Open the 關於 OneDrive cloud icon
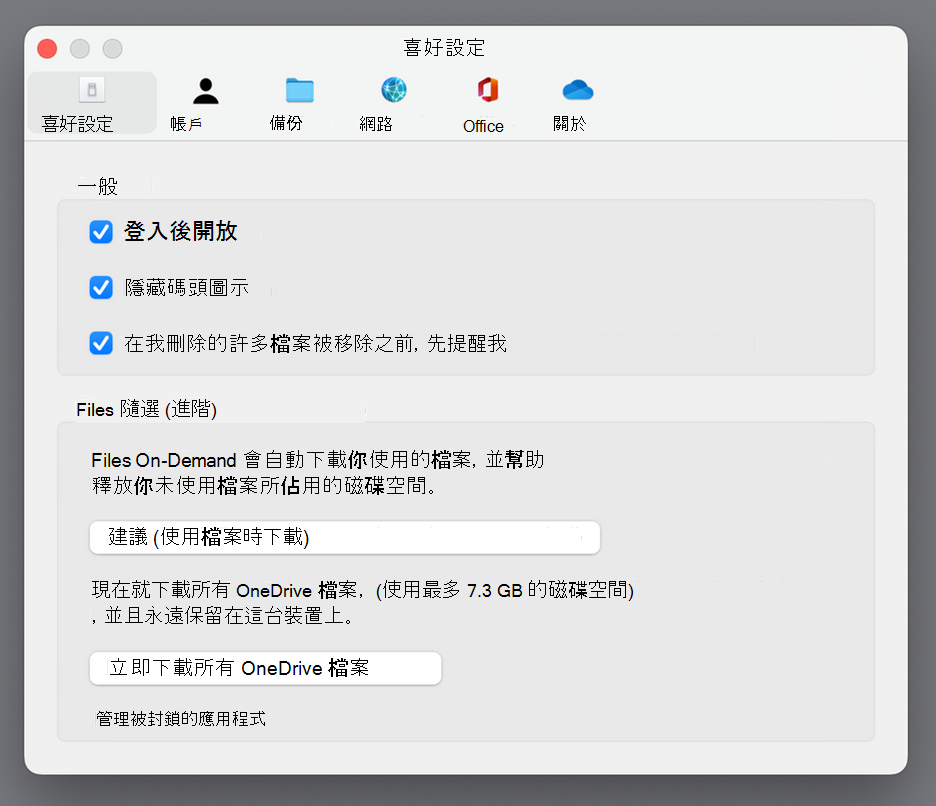 (578, 90)
